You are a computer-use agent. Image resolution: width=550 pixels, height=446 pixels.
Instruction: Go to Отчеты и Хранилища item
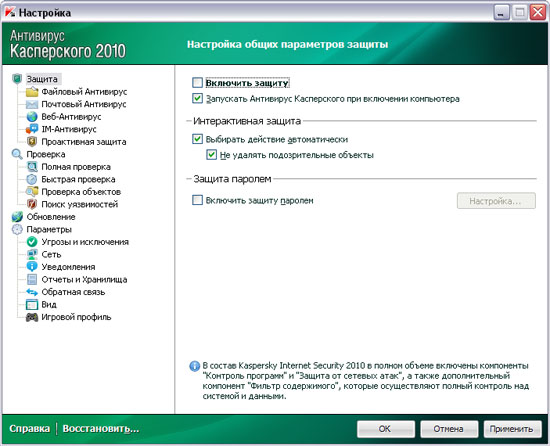pyautogui.click(x=84, y=280)
